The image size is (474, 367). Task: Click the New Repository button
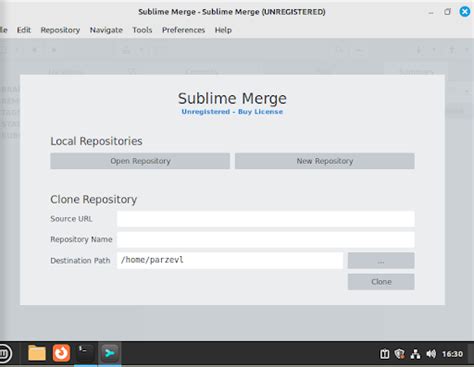pos(325,161)
